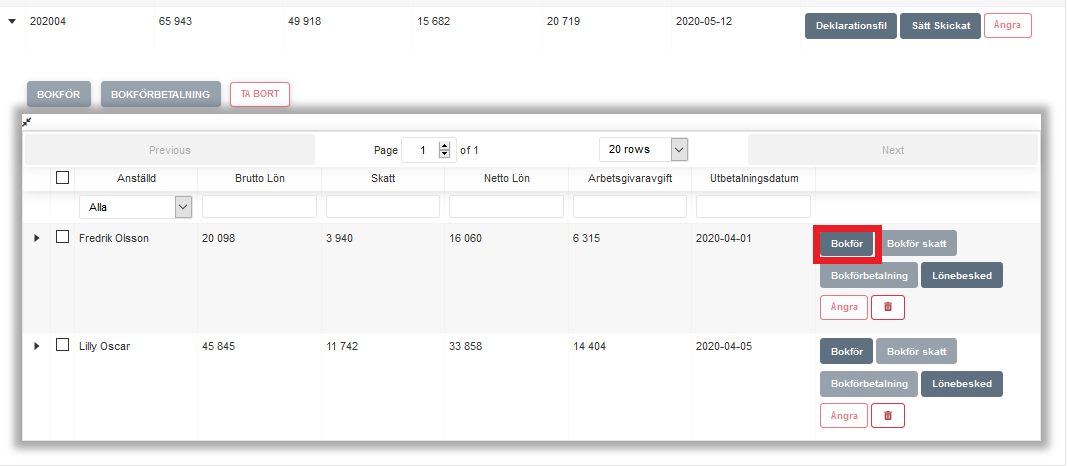Sort by the Utbetalningsdatum column header
The width and height of the screenshot is (1067, 466).
753,179
